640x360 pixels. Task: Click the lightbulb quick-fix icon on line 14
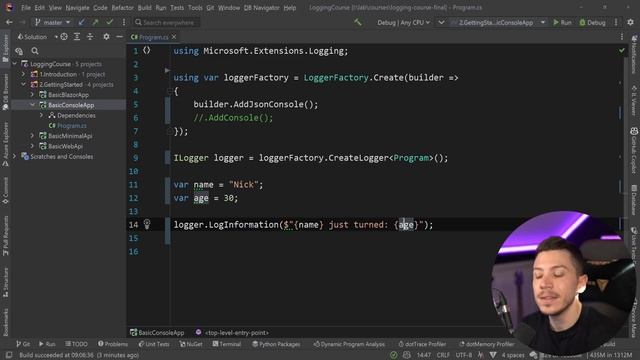click(x=147, y=224)
